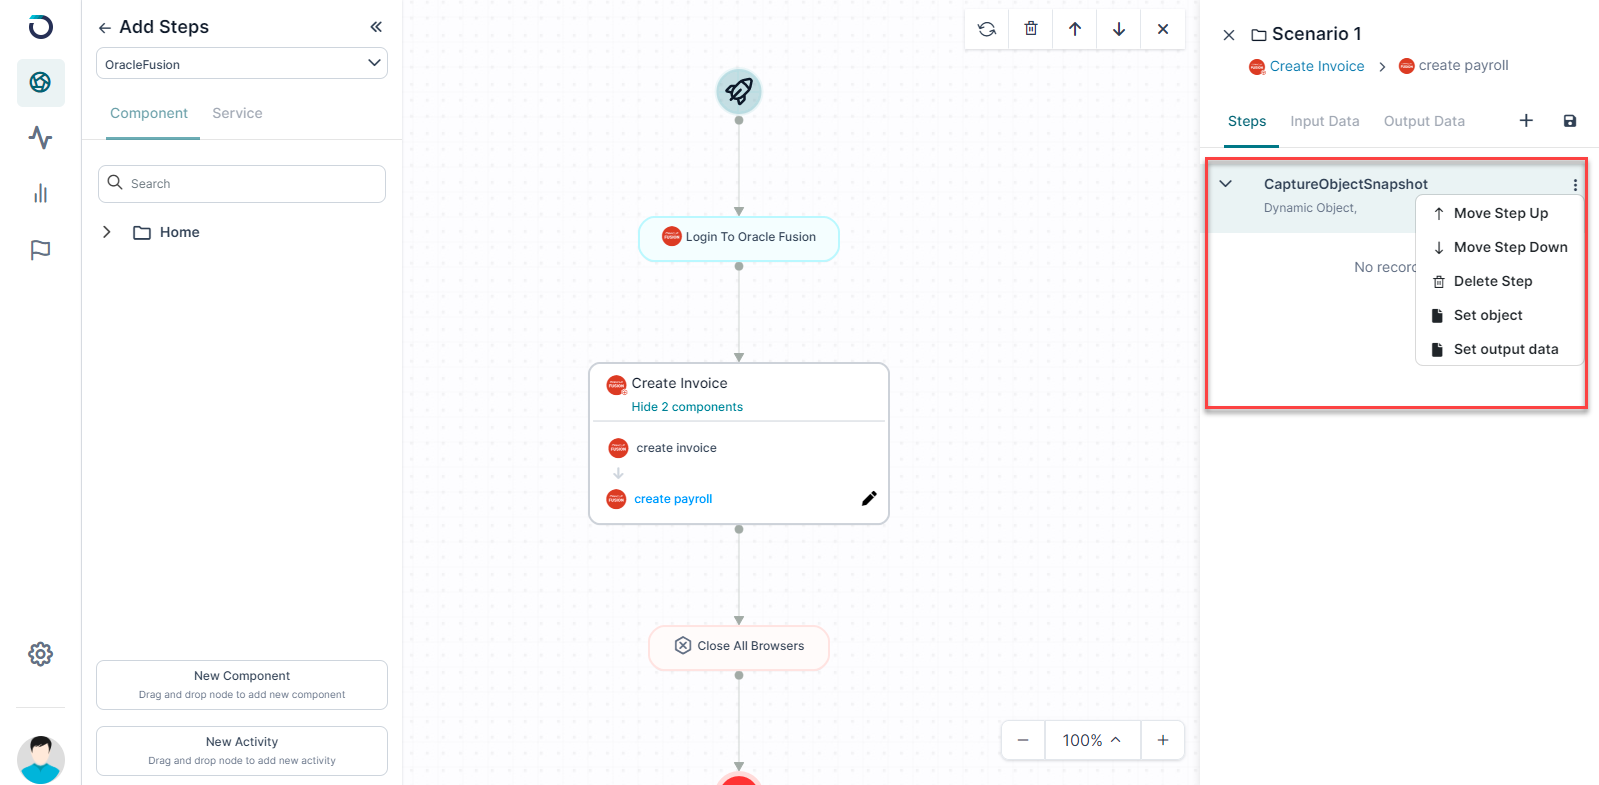Click the CaptureObjectSnapshot step name
Viewport: 1599px width, 785px height.
point(1345,184)
